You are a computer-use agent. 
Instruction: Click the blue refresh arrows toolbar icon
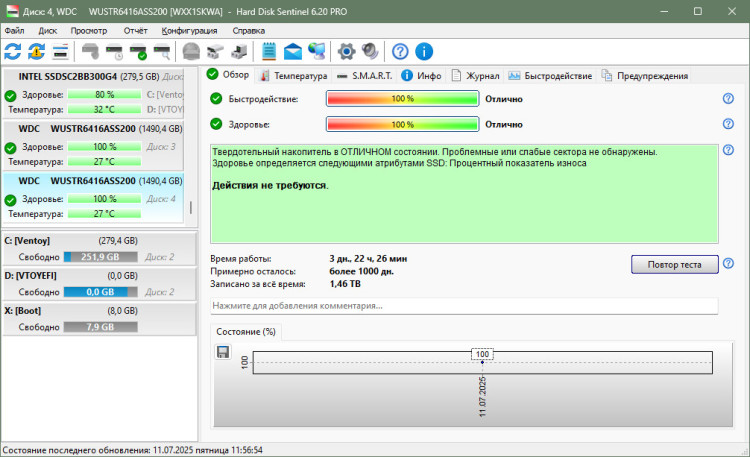pyautogui.click(x=13, y=52)
